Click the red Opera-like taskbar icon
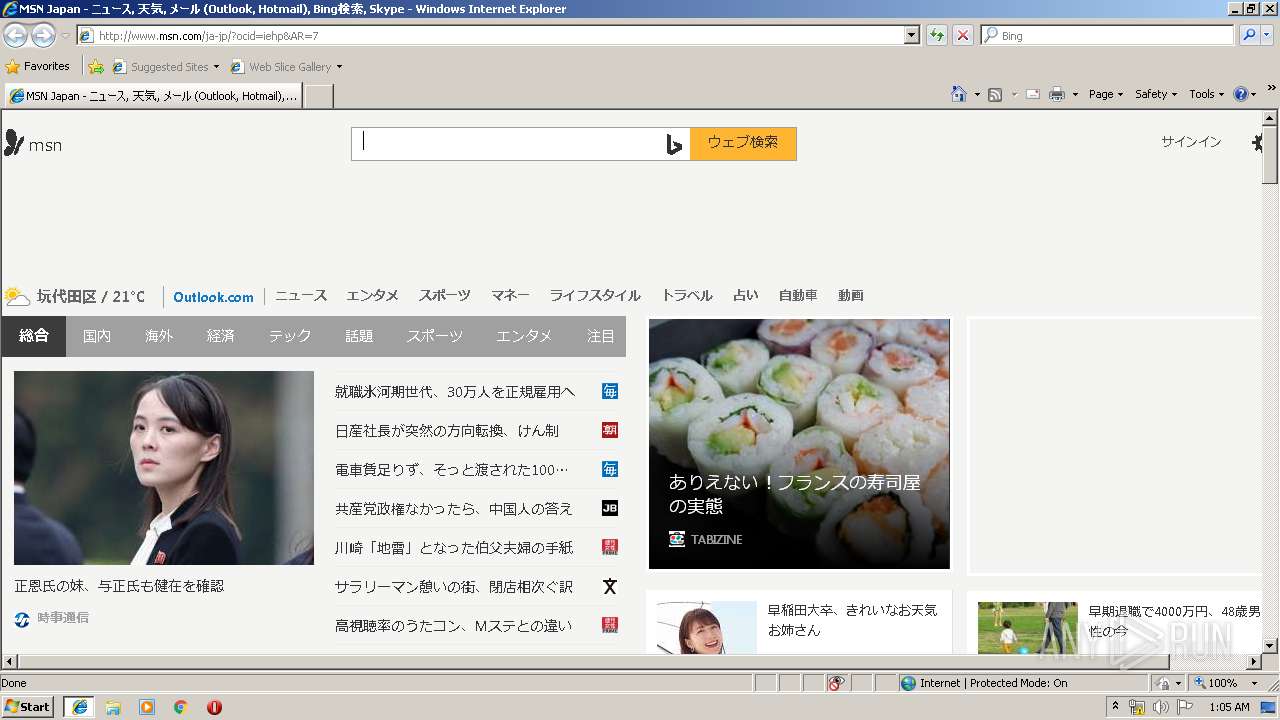Viewport: 1280px width, 720px height. (214, 707)
